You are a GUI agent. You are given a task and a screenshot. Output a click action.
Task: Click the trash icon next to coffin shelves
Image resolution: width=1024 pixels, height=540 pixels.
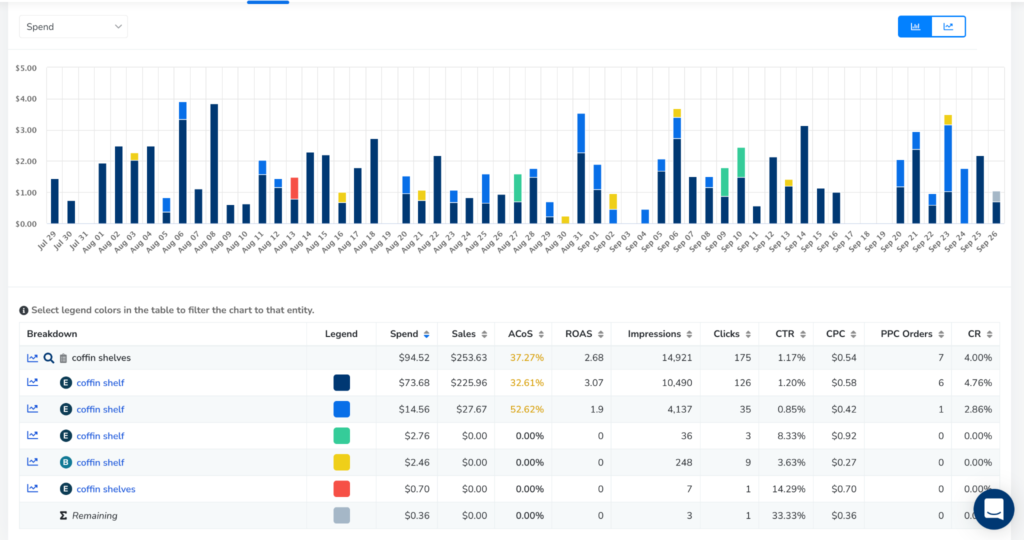pyautogui.click(x=63, y=358)
